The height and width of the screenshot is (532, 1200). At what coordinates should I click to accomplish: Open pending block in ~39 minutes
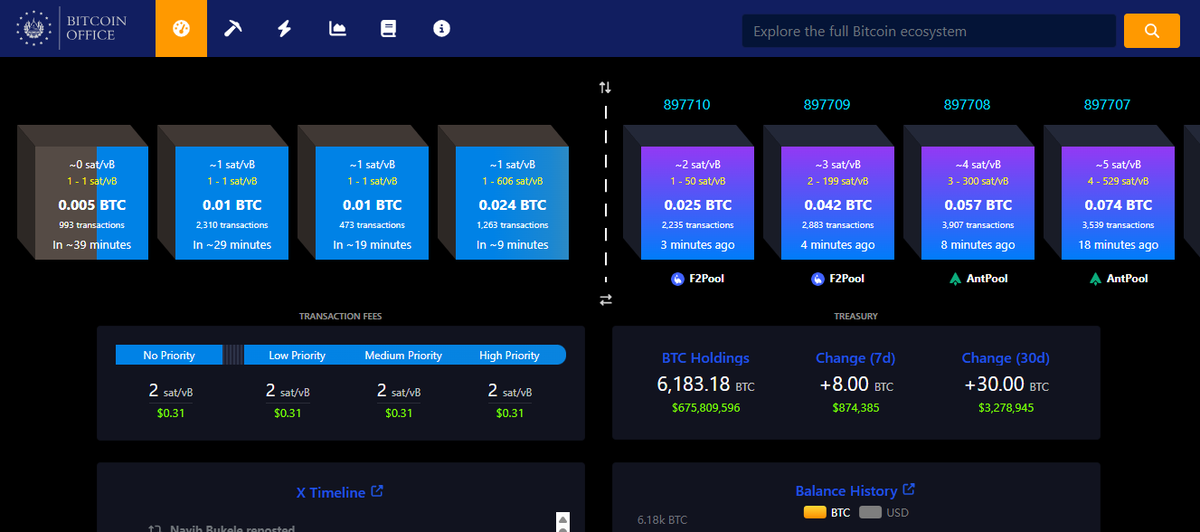[x=92, y=204]
